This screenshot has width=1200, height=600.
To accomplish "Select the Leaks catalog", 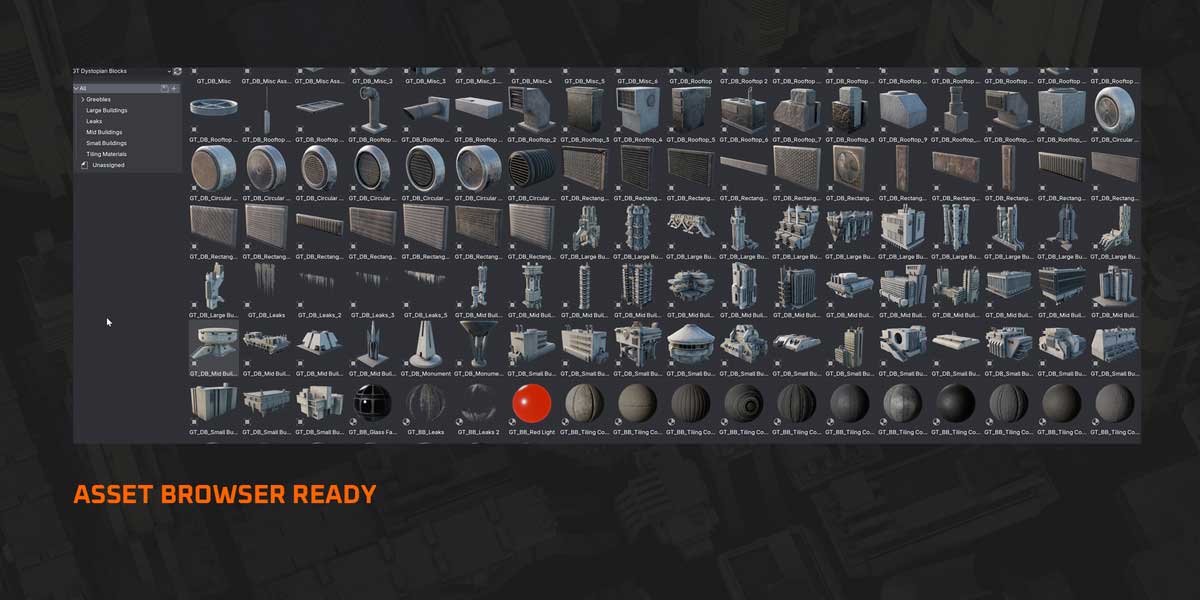I will tap(94, 121).
